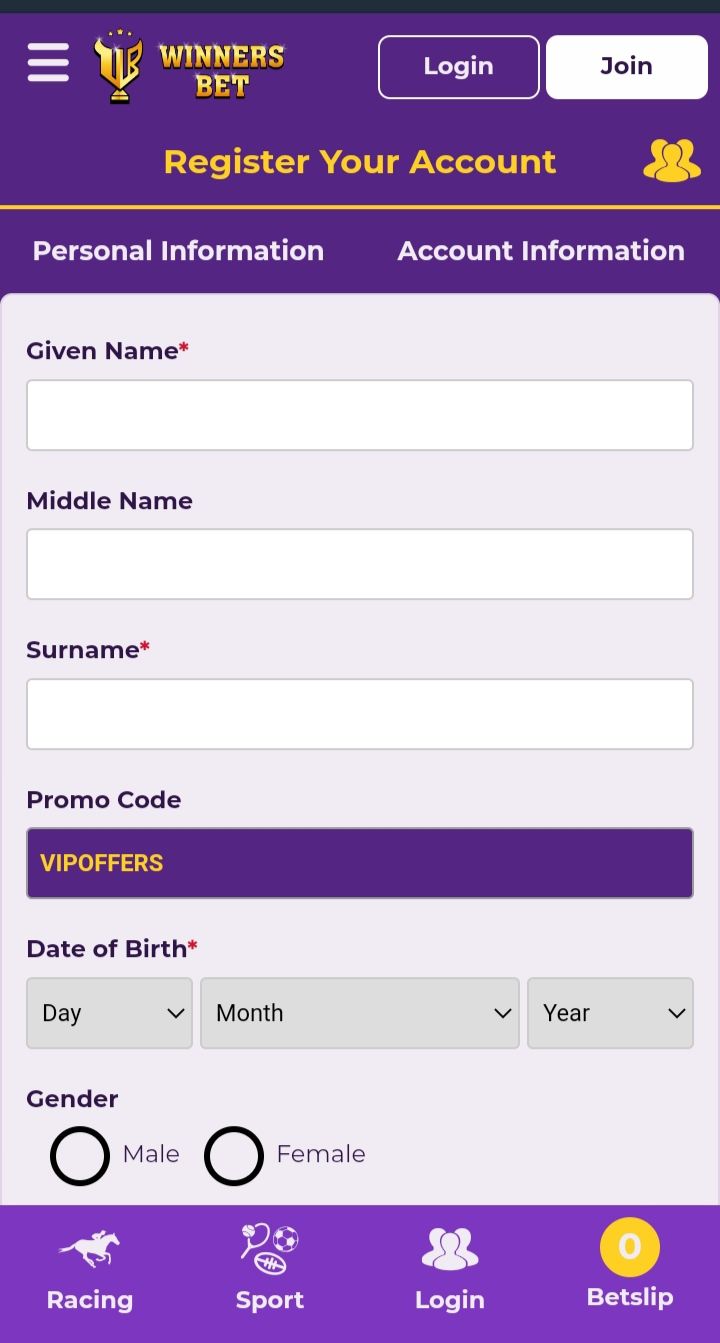Focus the Surname input field
720x1343 pixels.
(360, 714)
